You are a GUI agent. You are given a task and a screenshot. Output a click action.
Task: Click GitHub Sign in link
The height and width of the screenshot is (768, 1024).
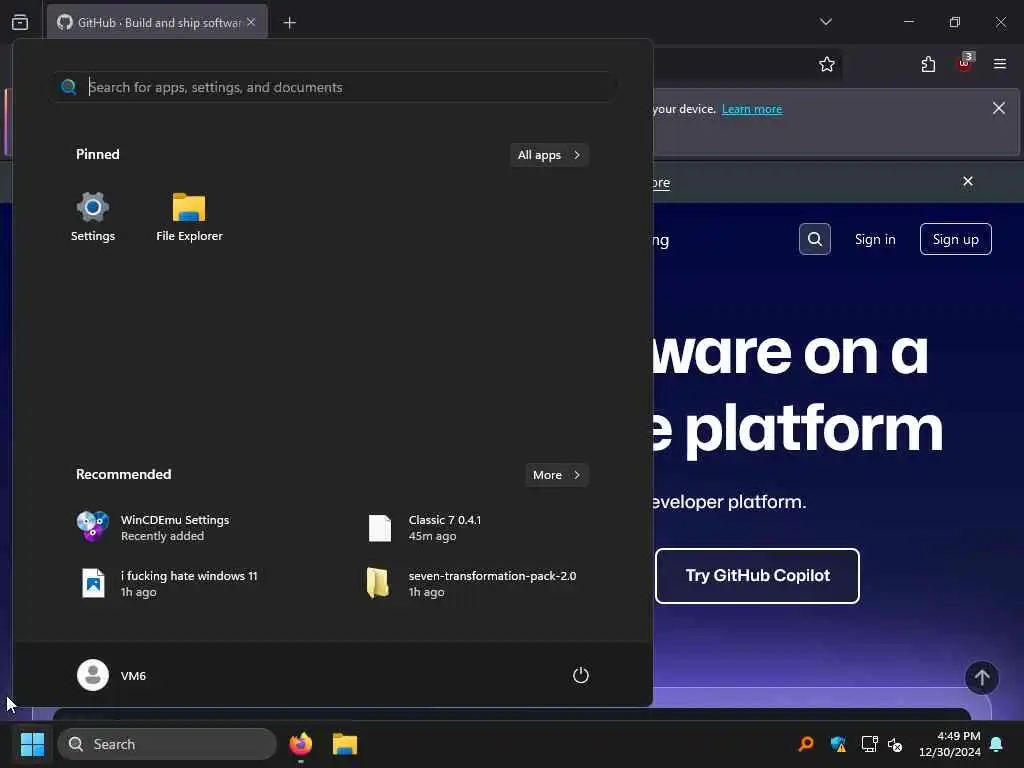click(875, 239)
